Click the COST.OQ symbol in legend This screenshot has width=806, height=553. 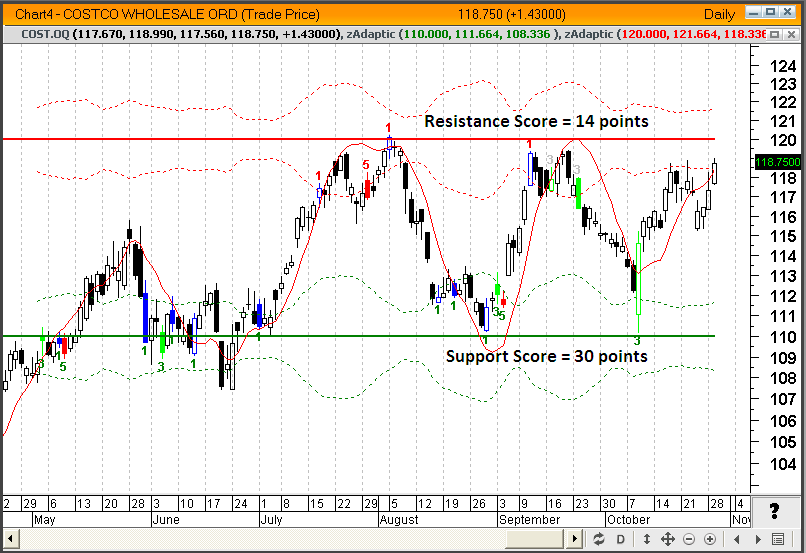(x=45, y=34)
